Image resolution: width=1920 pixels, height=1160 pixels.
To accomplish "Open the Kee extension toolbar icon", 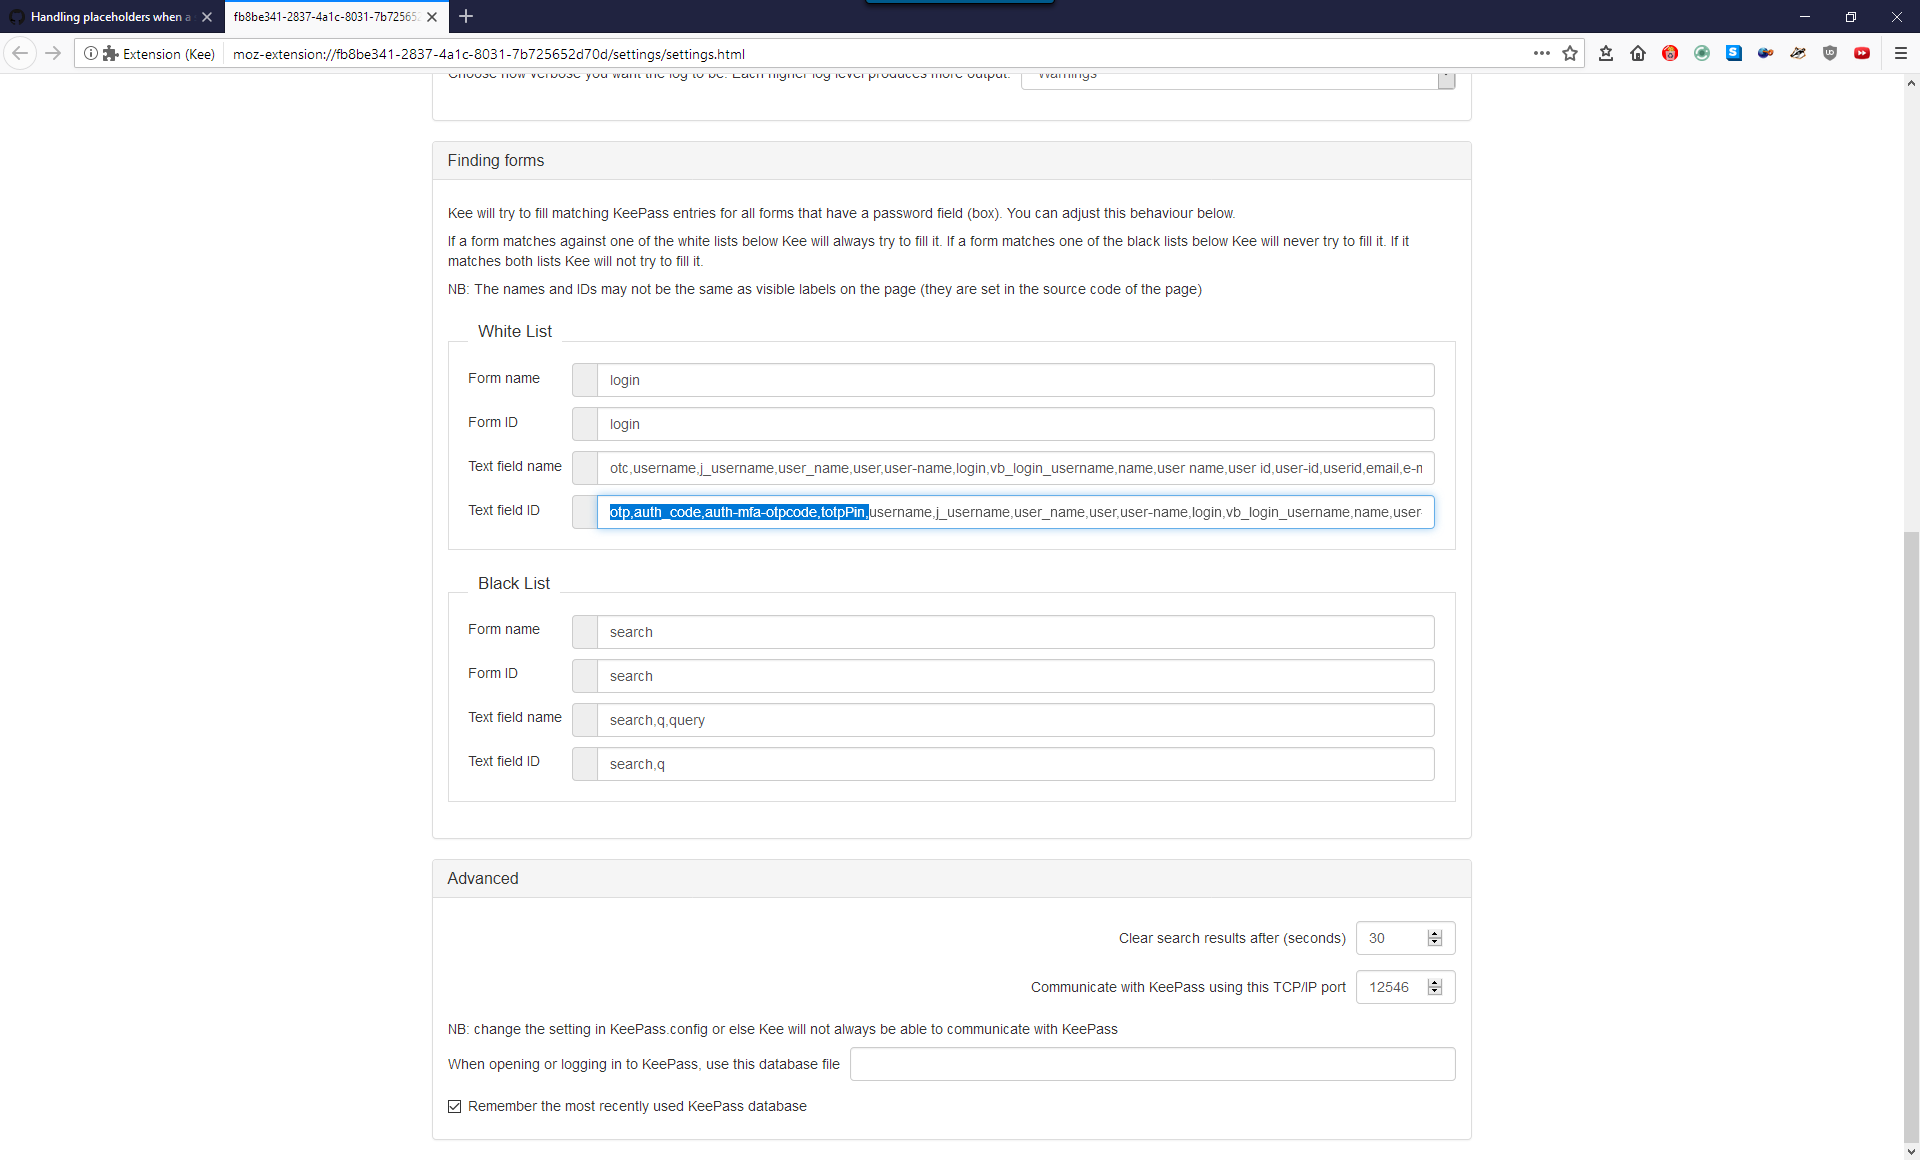I will click(1766, 53).
